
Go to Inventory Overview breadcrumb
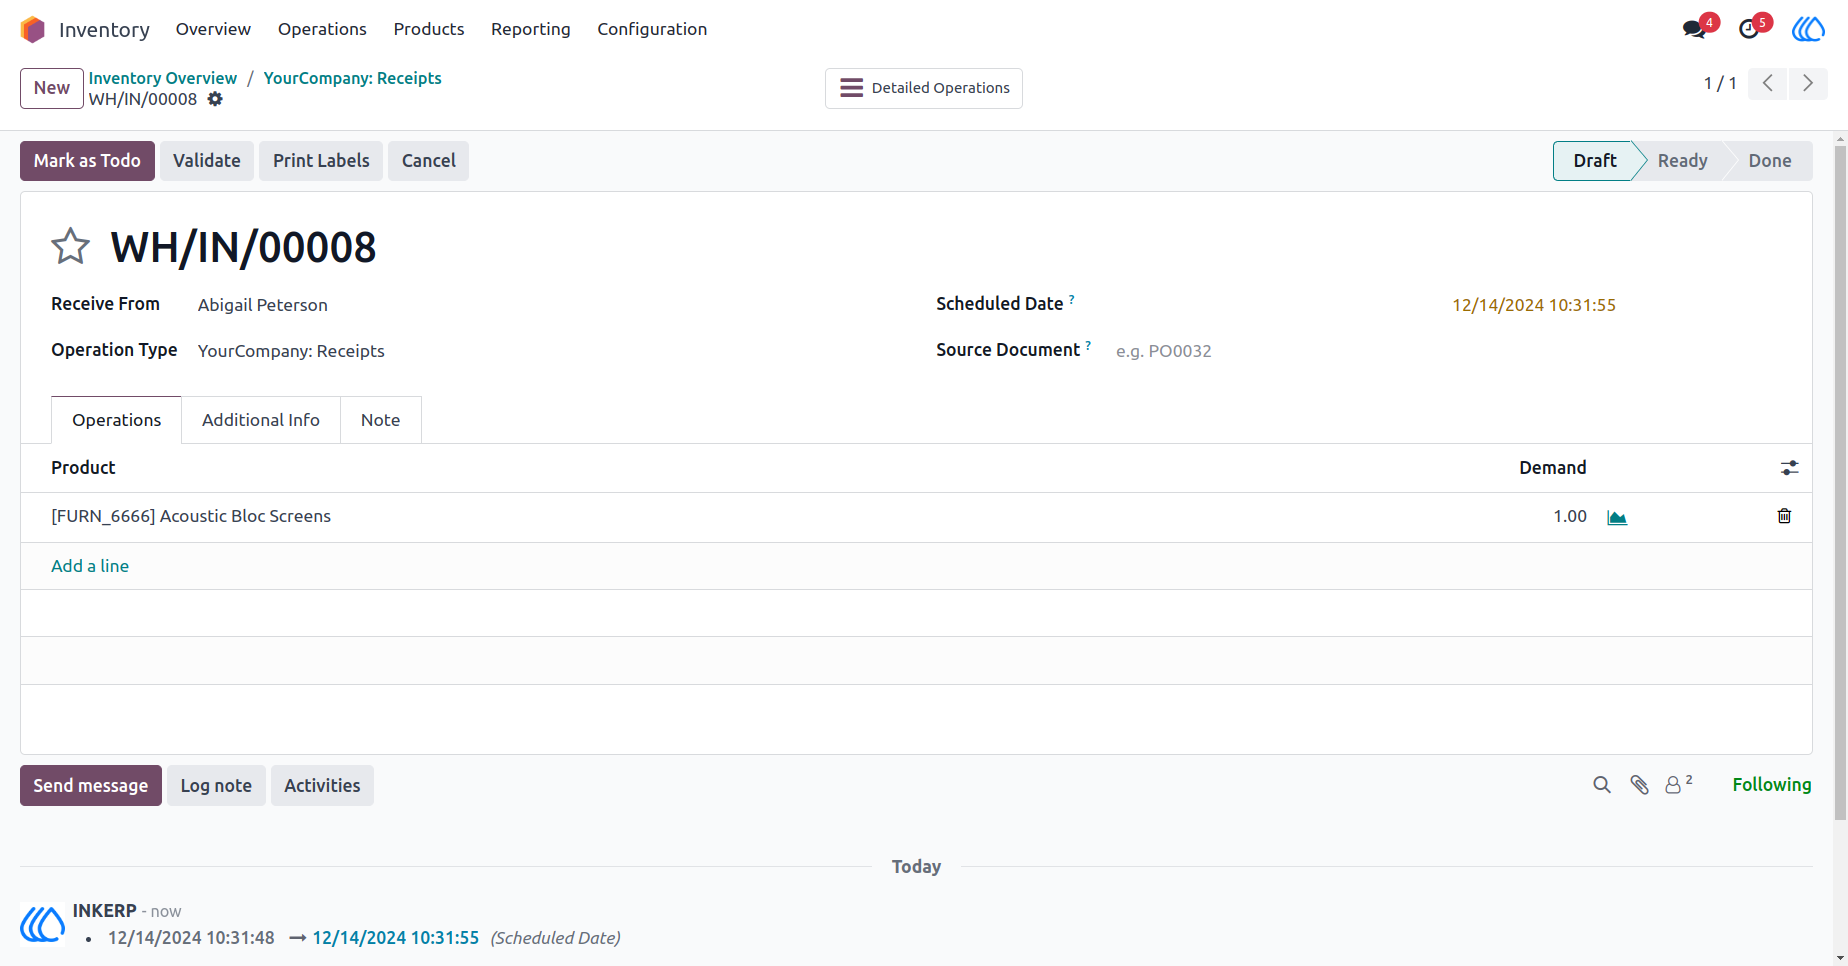163,78
